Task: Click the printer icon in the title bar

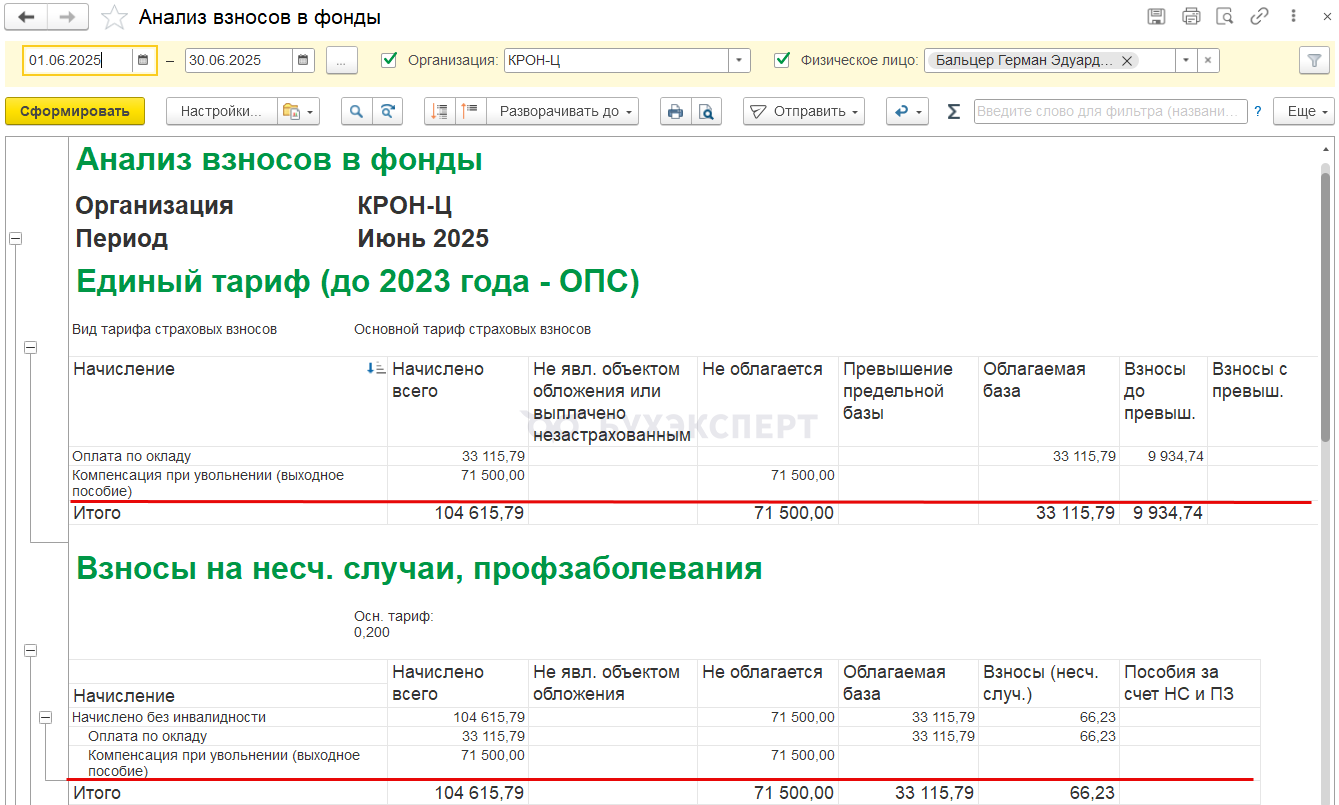Action: pos(1191,16)
